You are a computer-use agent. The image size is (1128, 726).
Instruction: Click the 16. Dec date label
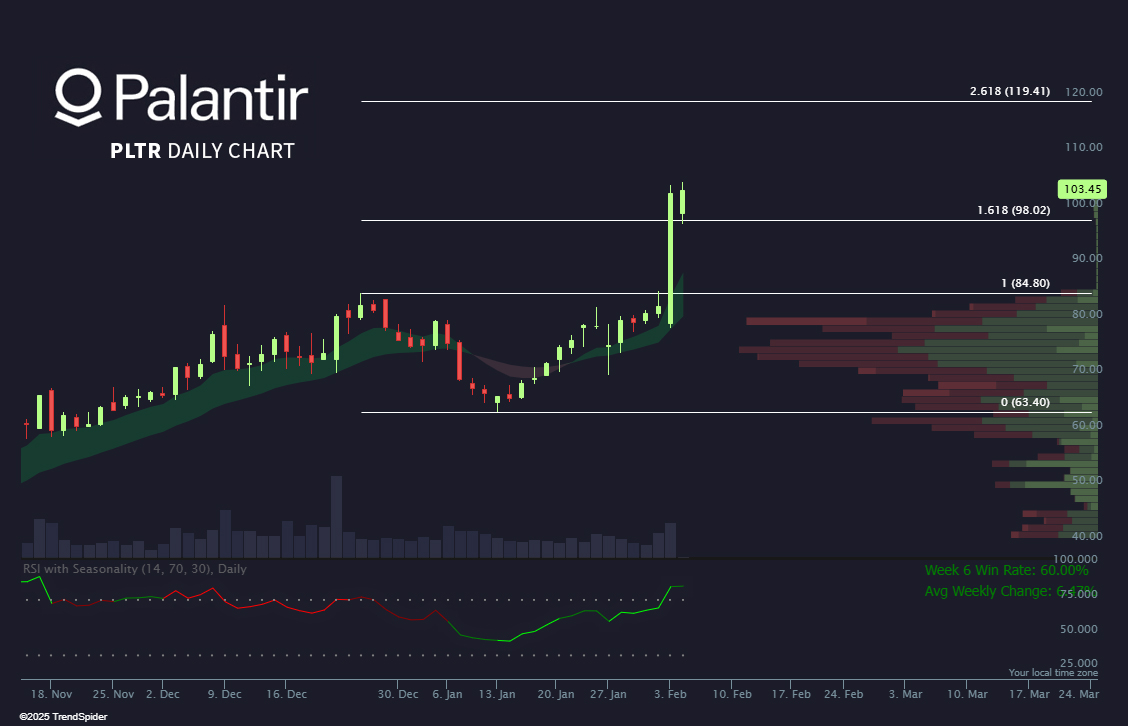pyautogui.click(x=286, y=694)
